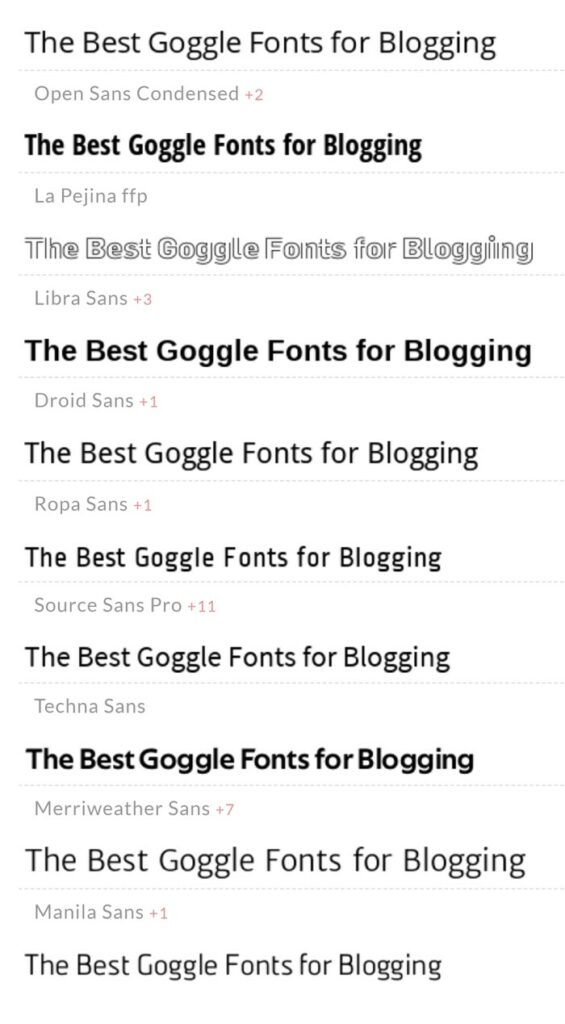Click the Techna Sans font name

click(x=89, y=707)
